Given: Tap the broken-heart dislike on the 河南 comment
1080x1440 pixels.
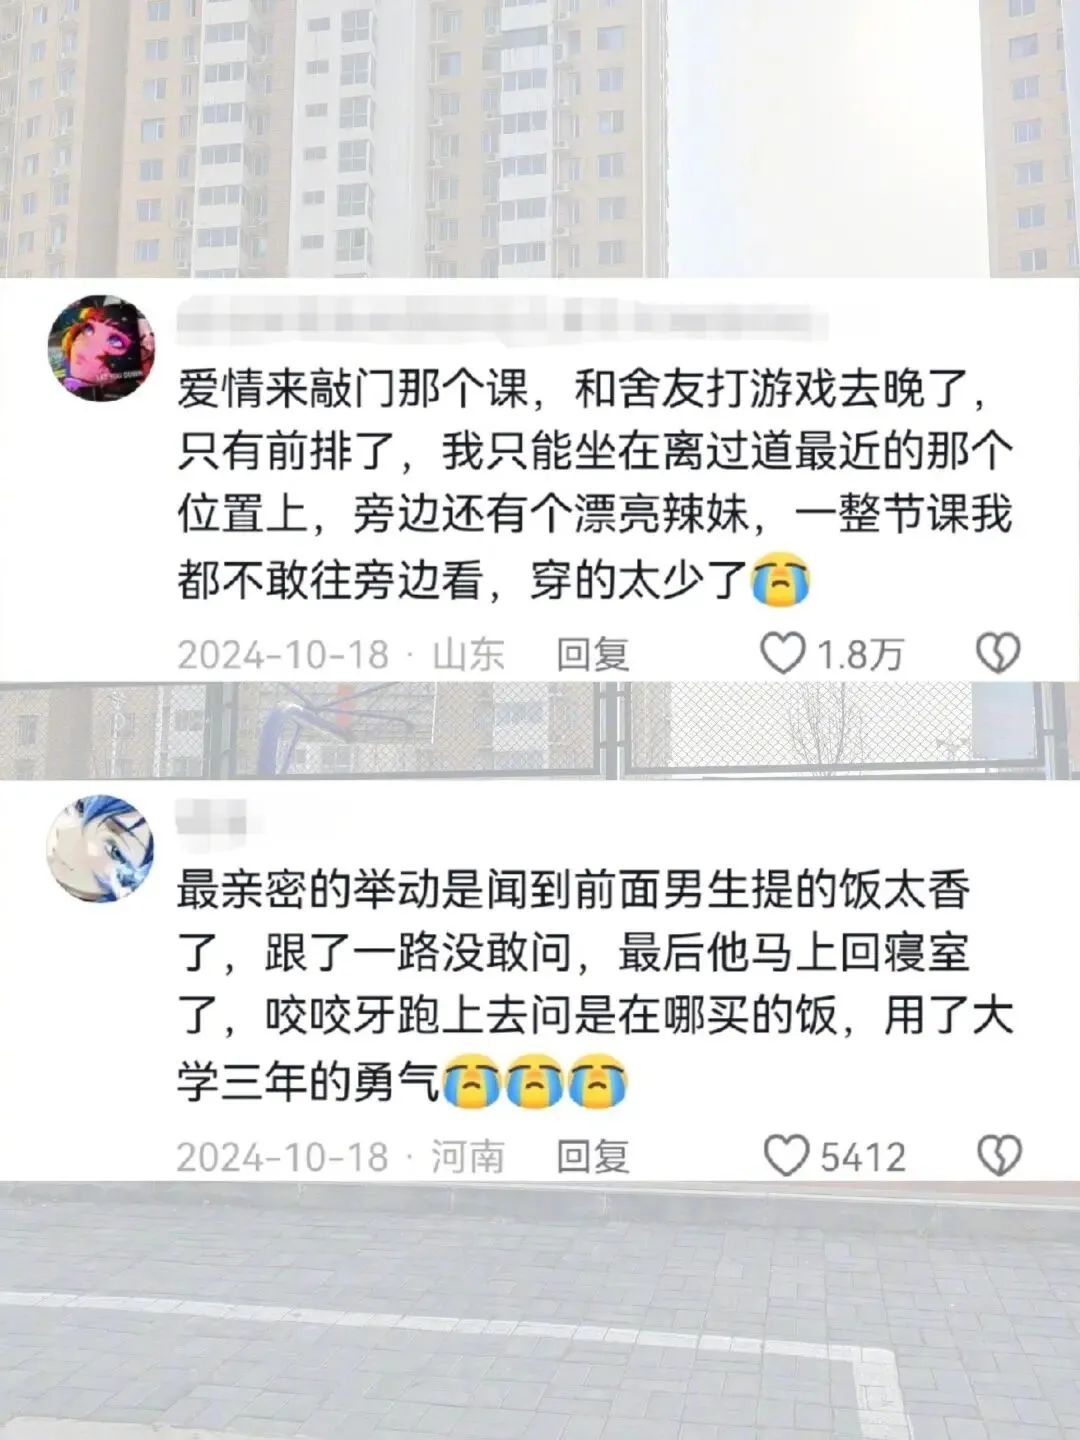Looking at the screenshot, I should [x=999, y=1156].
